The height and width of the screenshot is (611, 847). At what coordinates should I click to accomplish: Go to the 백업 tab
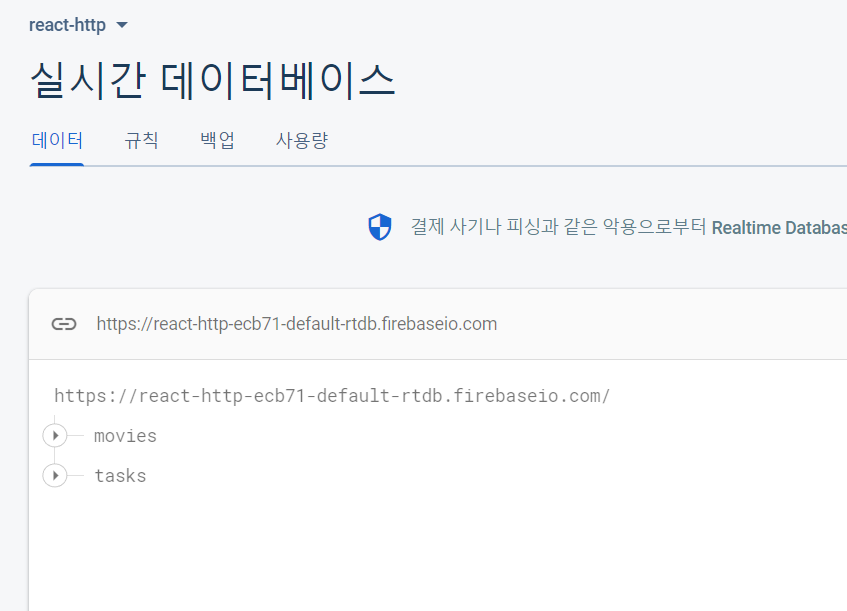click(217, 140)
